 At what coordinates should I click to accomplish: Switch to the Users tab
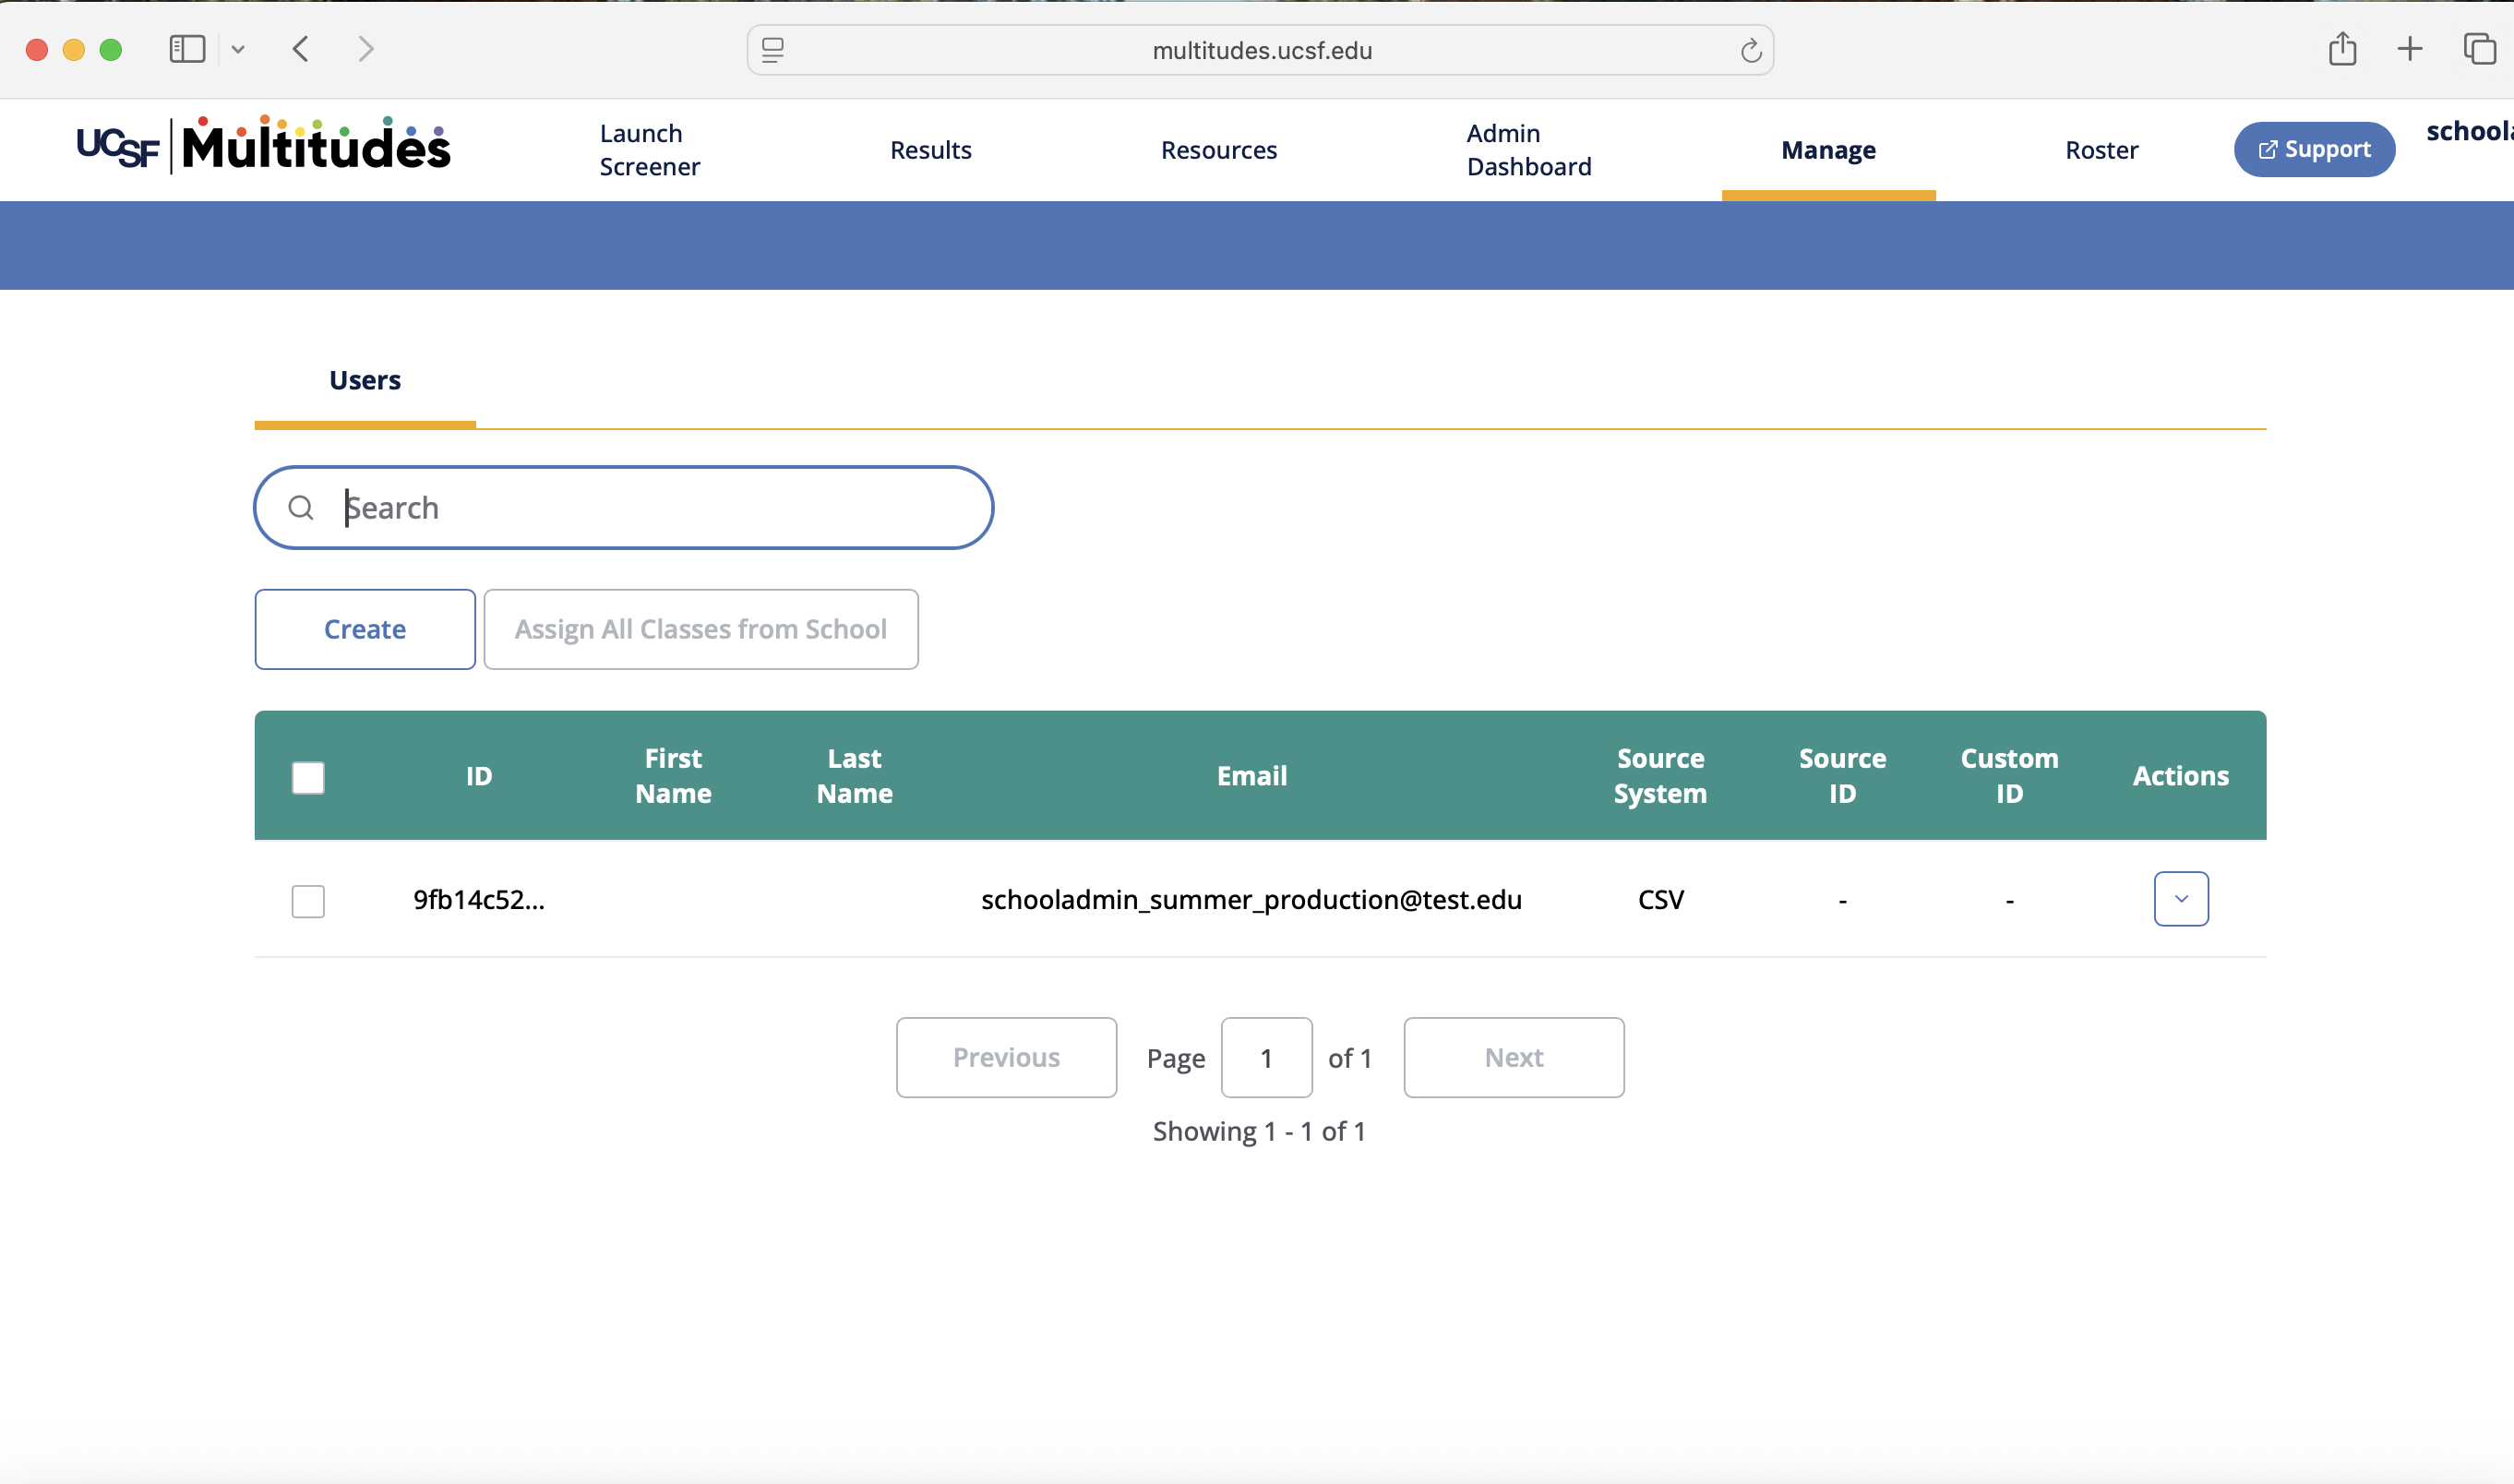point(364,380)
